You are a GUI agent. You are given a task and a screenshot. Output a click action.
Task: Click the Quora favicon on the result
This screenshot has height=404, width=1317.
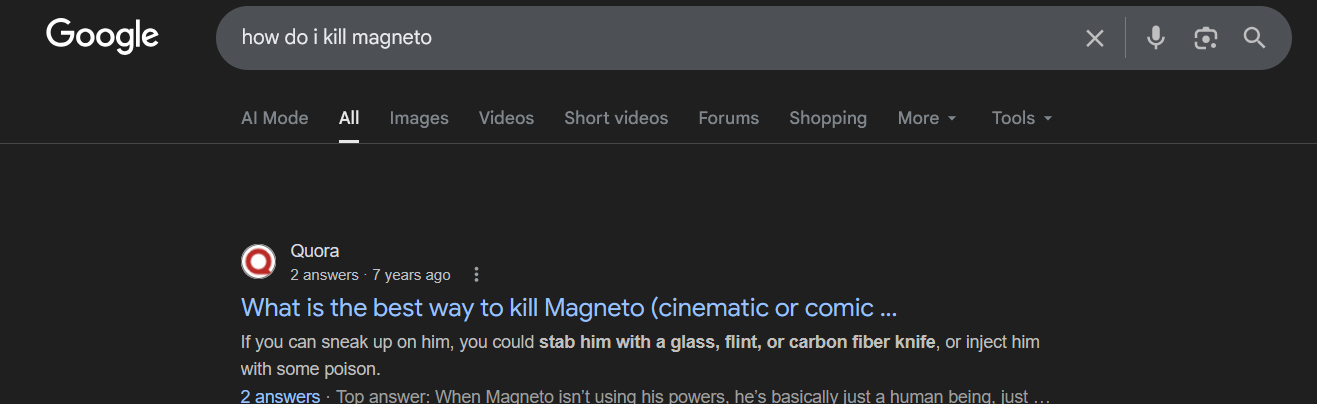point(258,262)
